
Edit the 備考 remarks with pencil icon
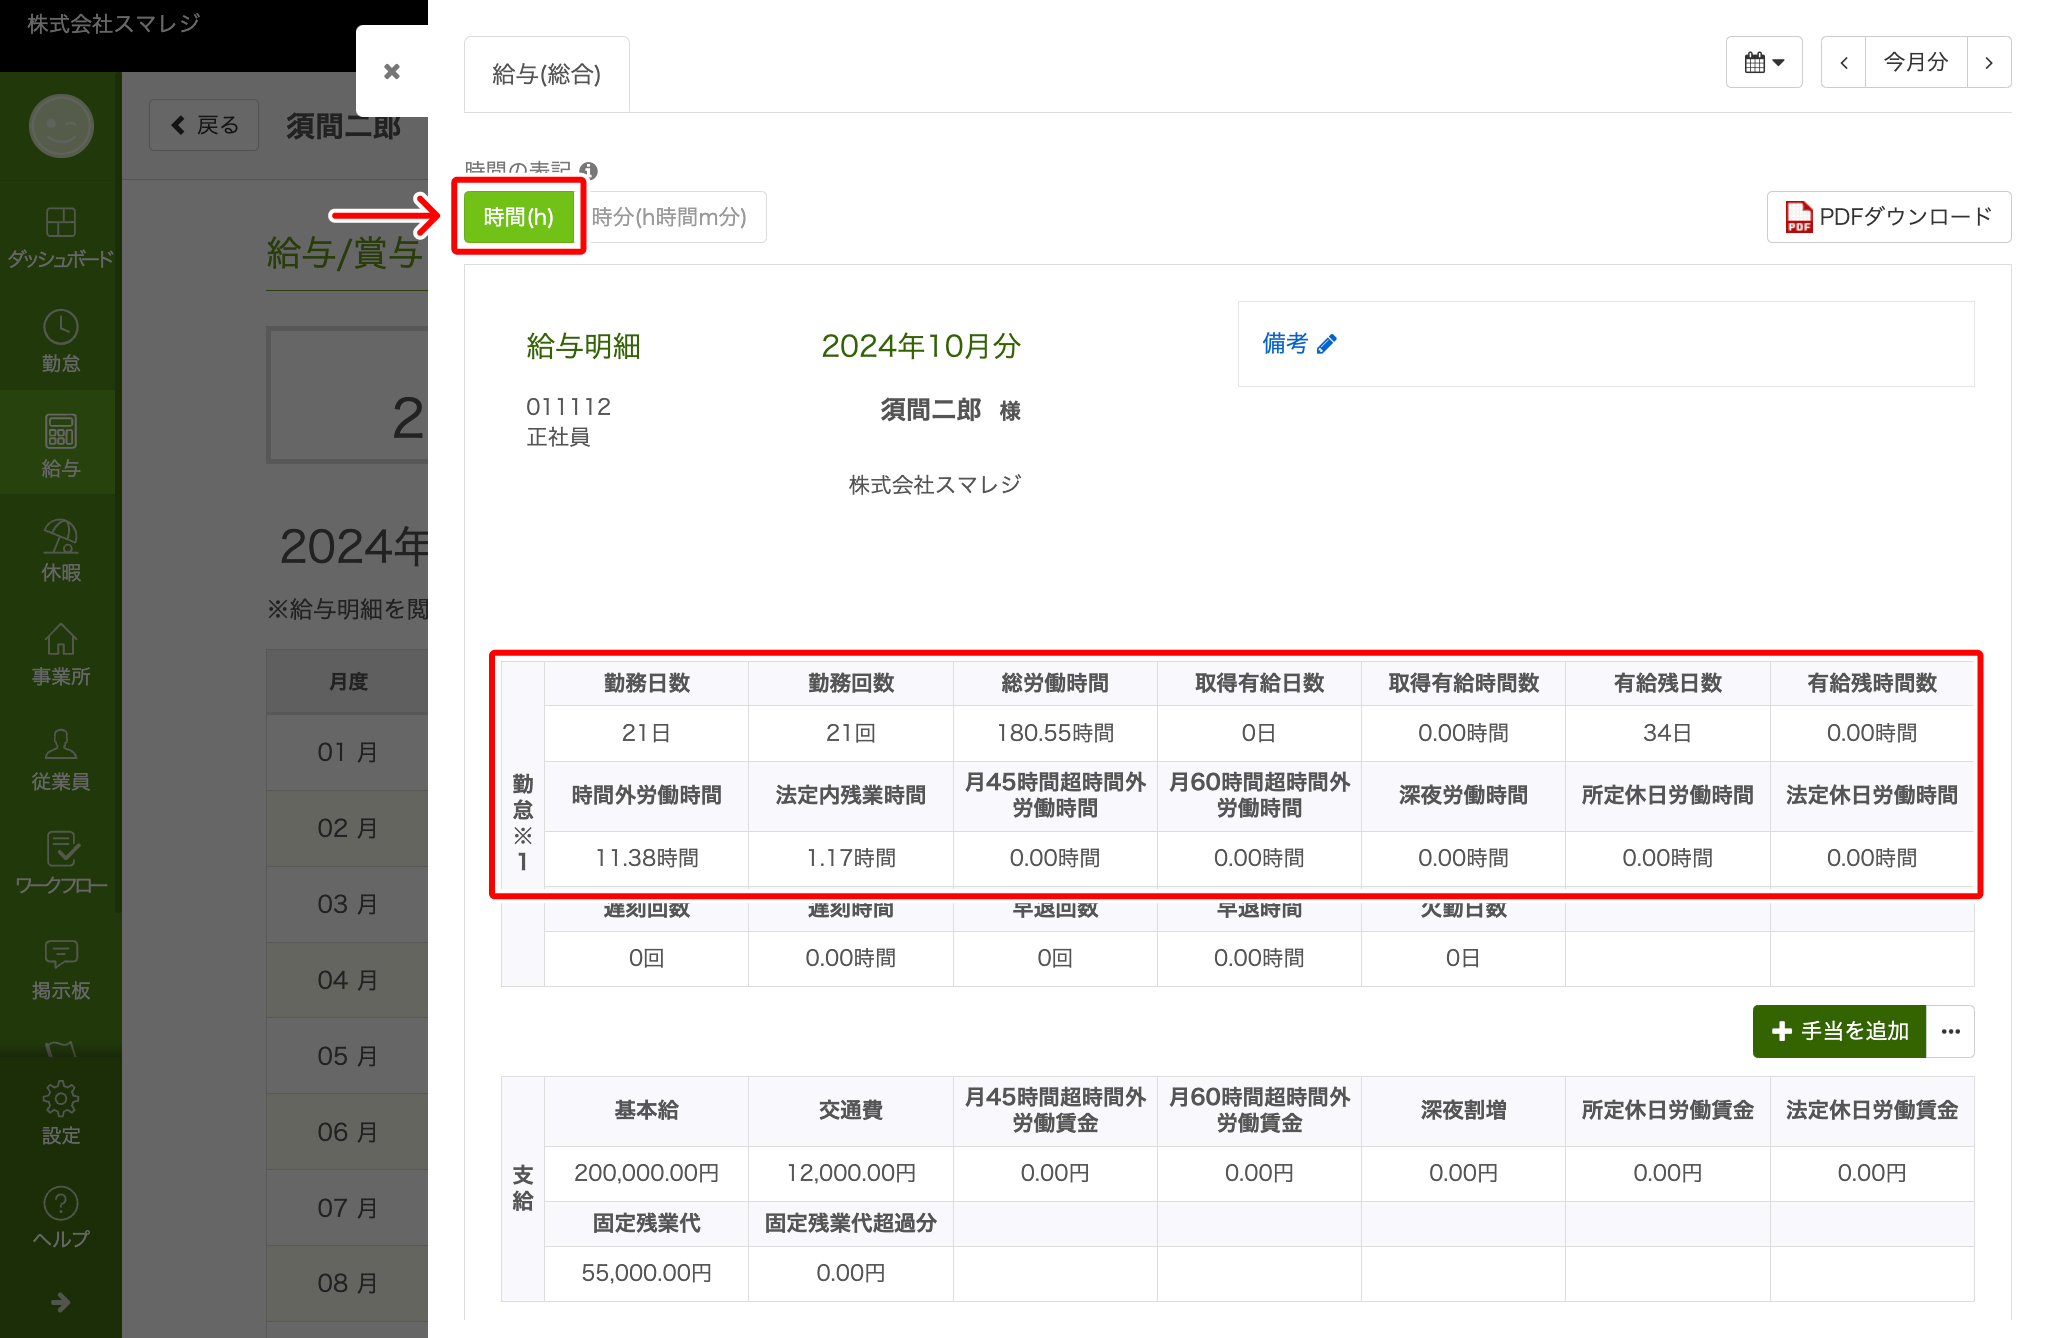tap(1327, 344)
